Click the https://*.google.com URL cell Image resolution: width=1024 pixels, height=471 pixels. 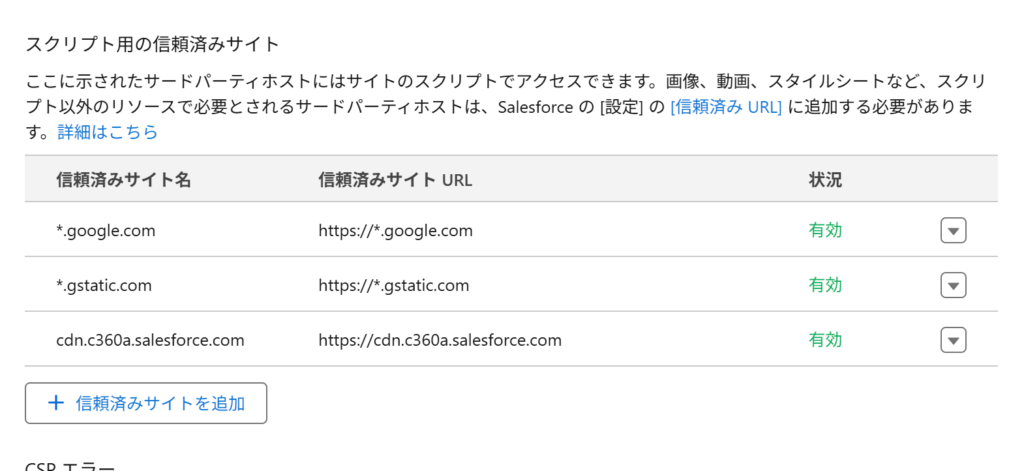pyautogui.click(x=396, y=231)
